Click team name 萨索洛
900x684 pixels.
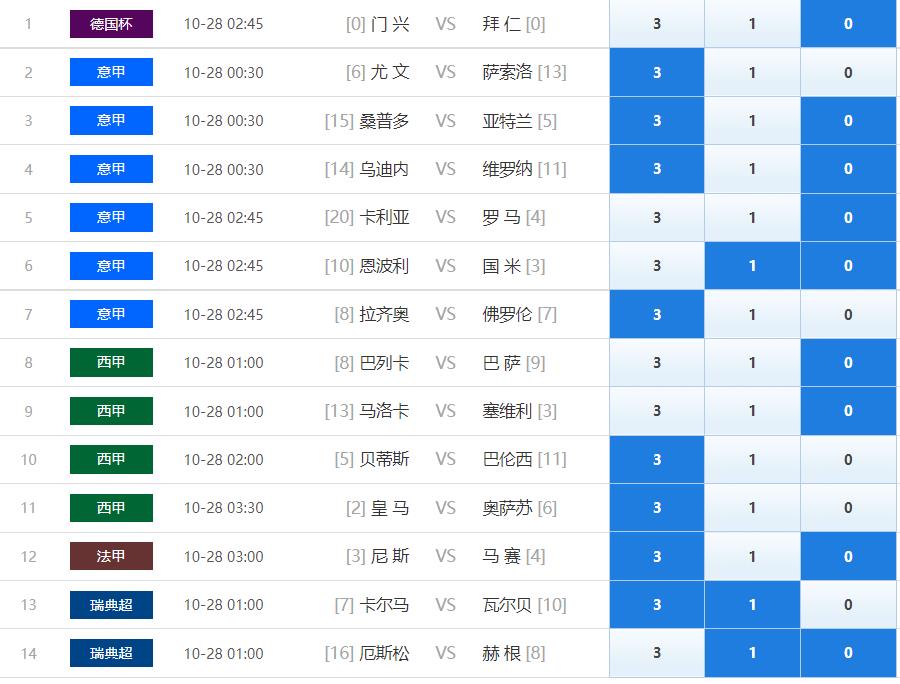coord(507,72)
